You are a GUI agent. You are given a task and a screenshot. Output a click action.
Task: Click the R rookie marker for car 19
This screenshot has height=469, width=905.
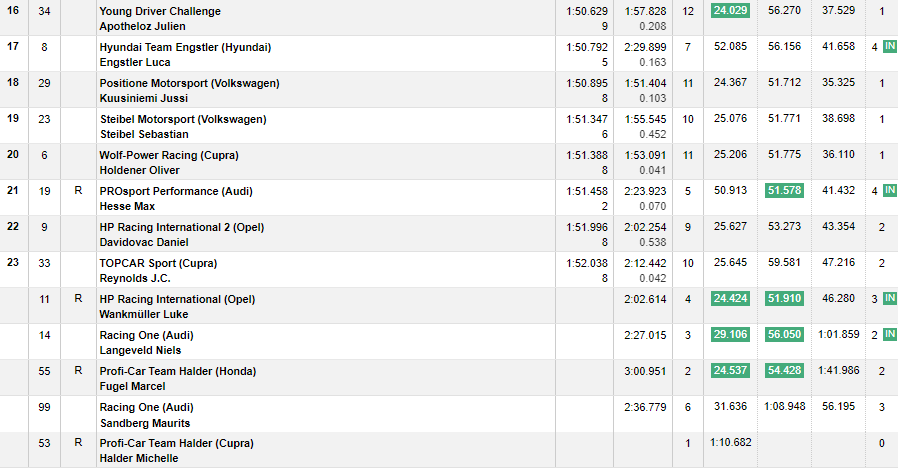78,190
